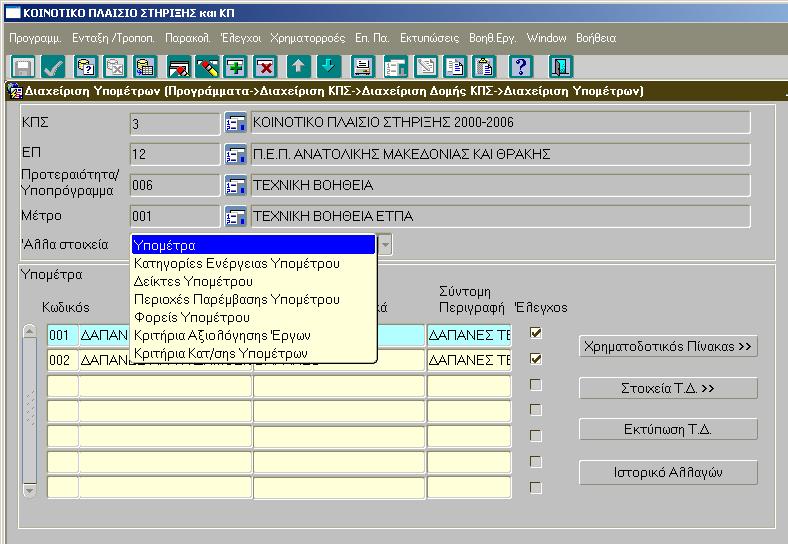The image size is (788, 544).
Task: Click the red X delete record icon
Action: [x=265, y=66]
